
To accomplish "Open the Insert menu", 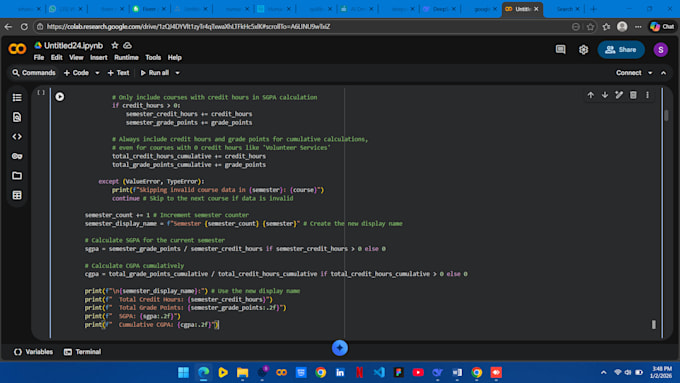I will (x=98, y=57).
